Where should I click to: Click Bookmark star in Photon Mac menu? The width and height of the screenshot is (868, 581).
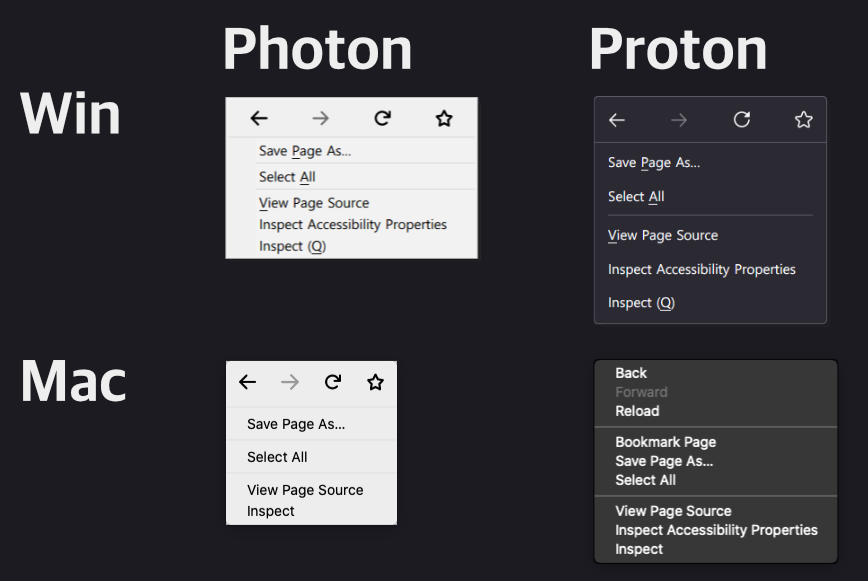375,382
